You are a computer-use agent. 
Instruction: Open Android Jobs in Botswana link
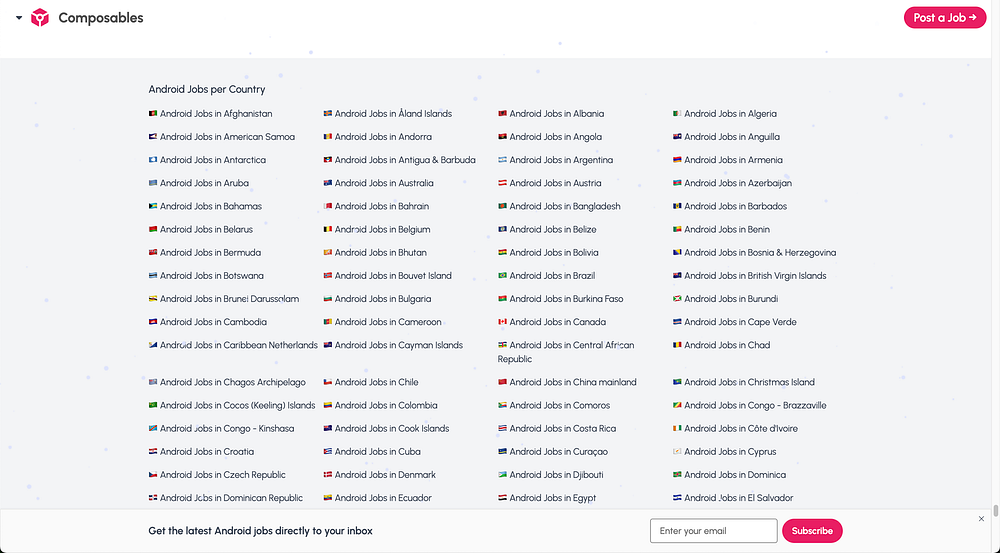coord(206,276)
